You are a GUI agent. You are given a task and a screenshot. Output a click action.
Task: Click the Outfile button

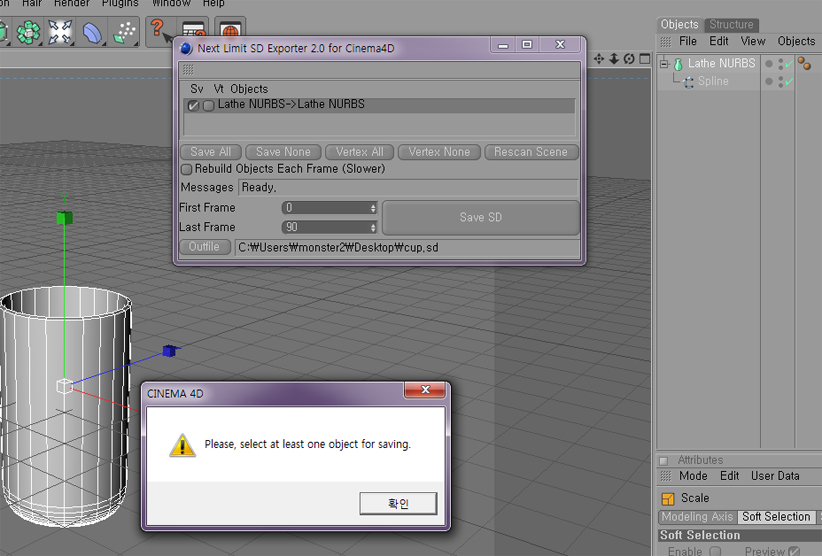pos(204,247)
